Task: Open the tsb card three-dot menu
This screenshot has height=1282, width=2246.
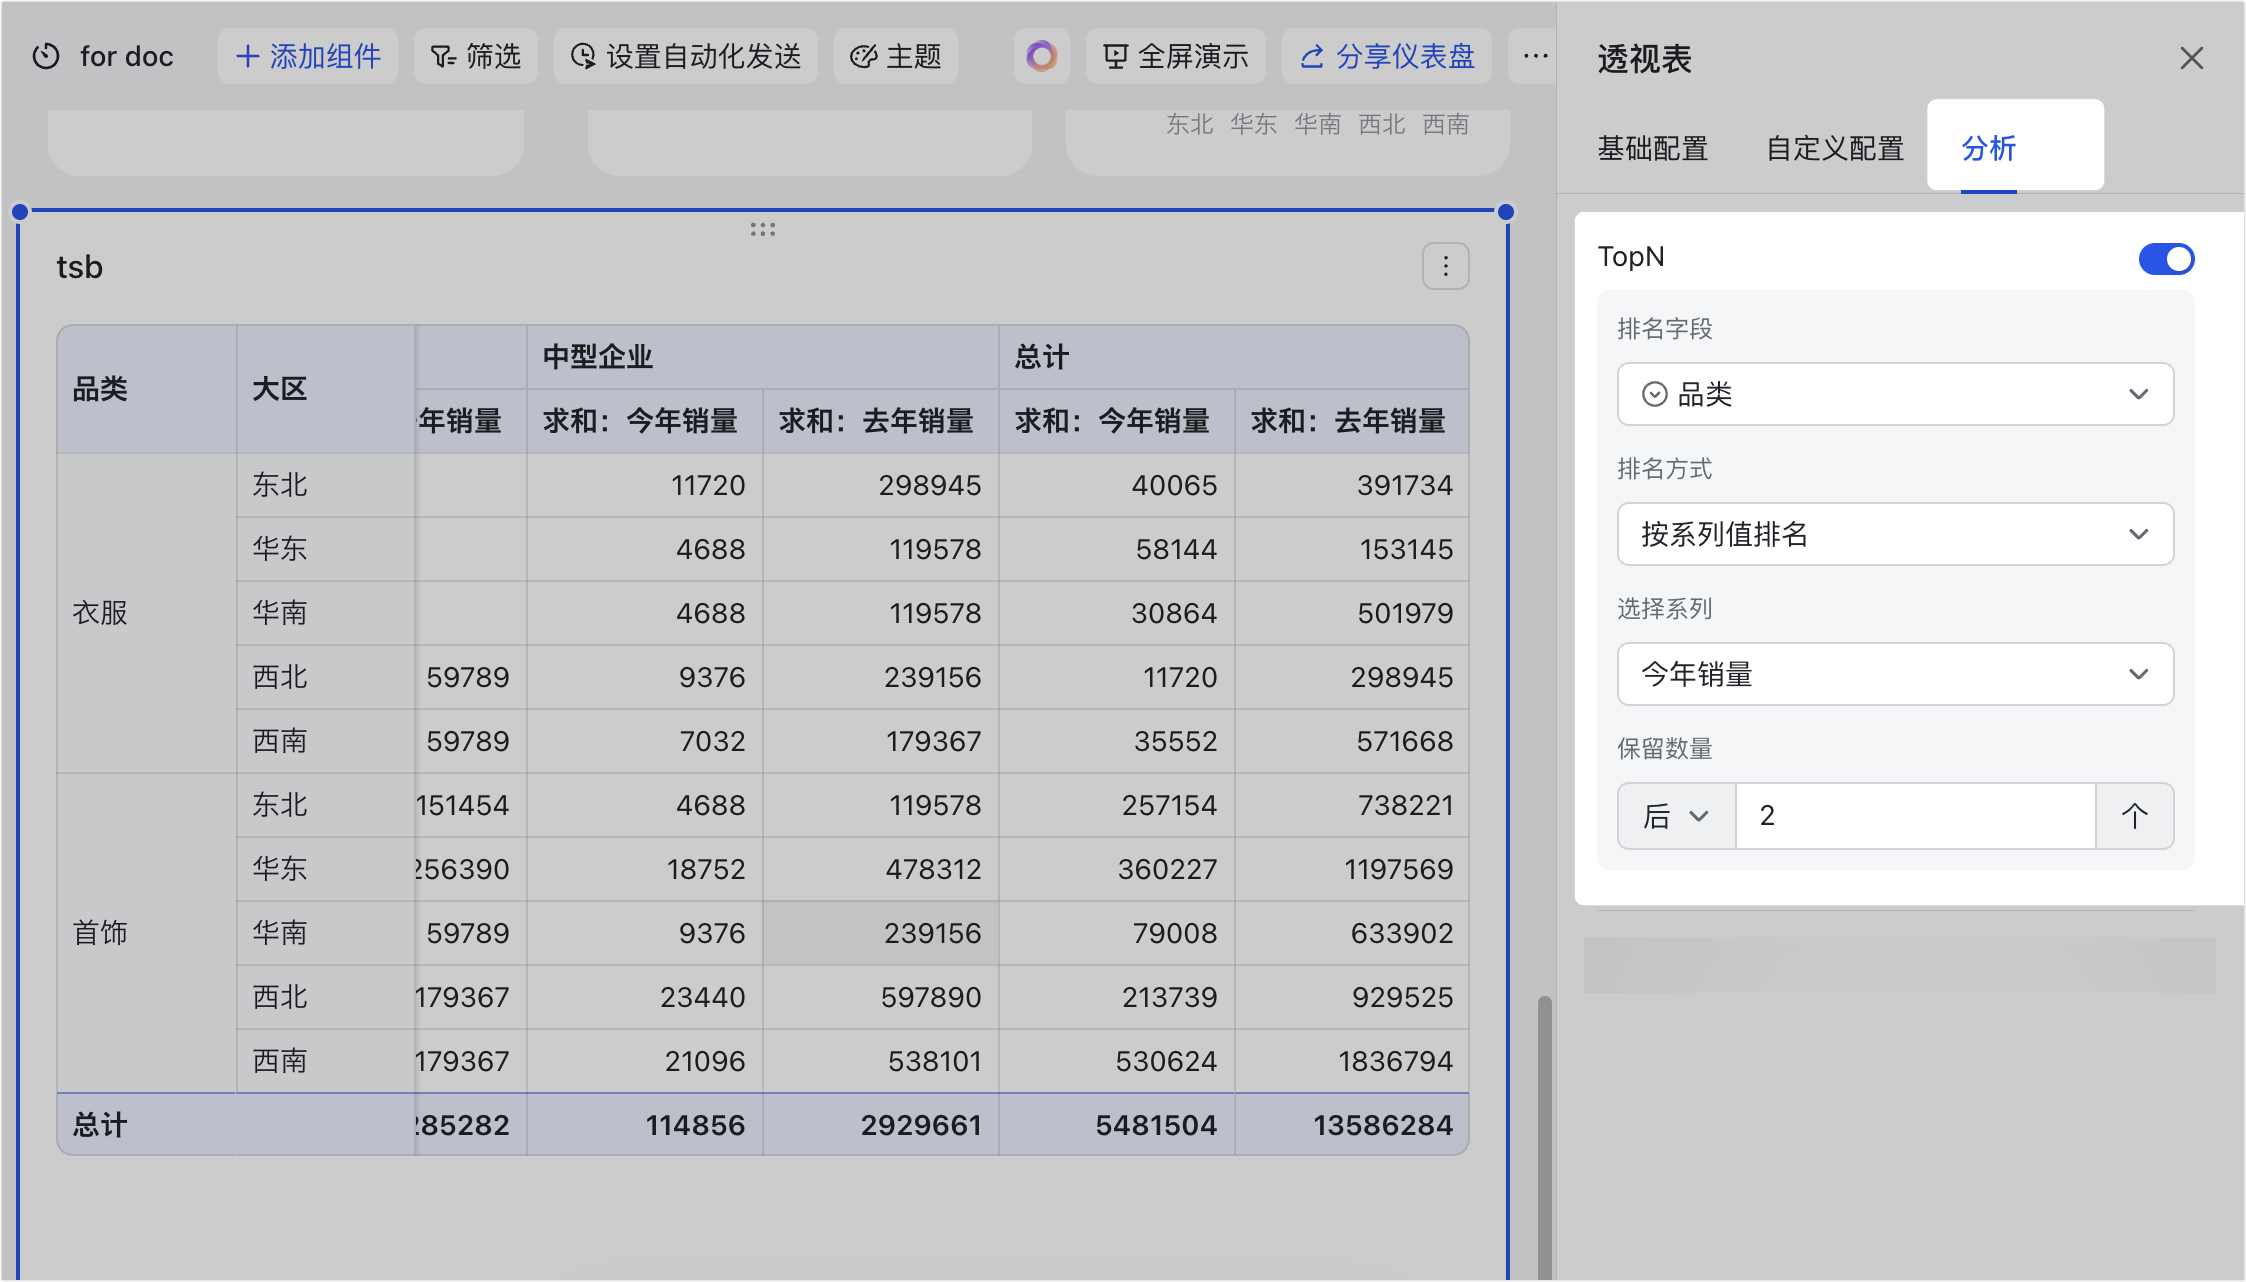Action: tap(1445, 267)
